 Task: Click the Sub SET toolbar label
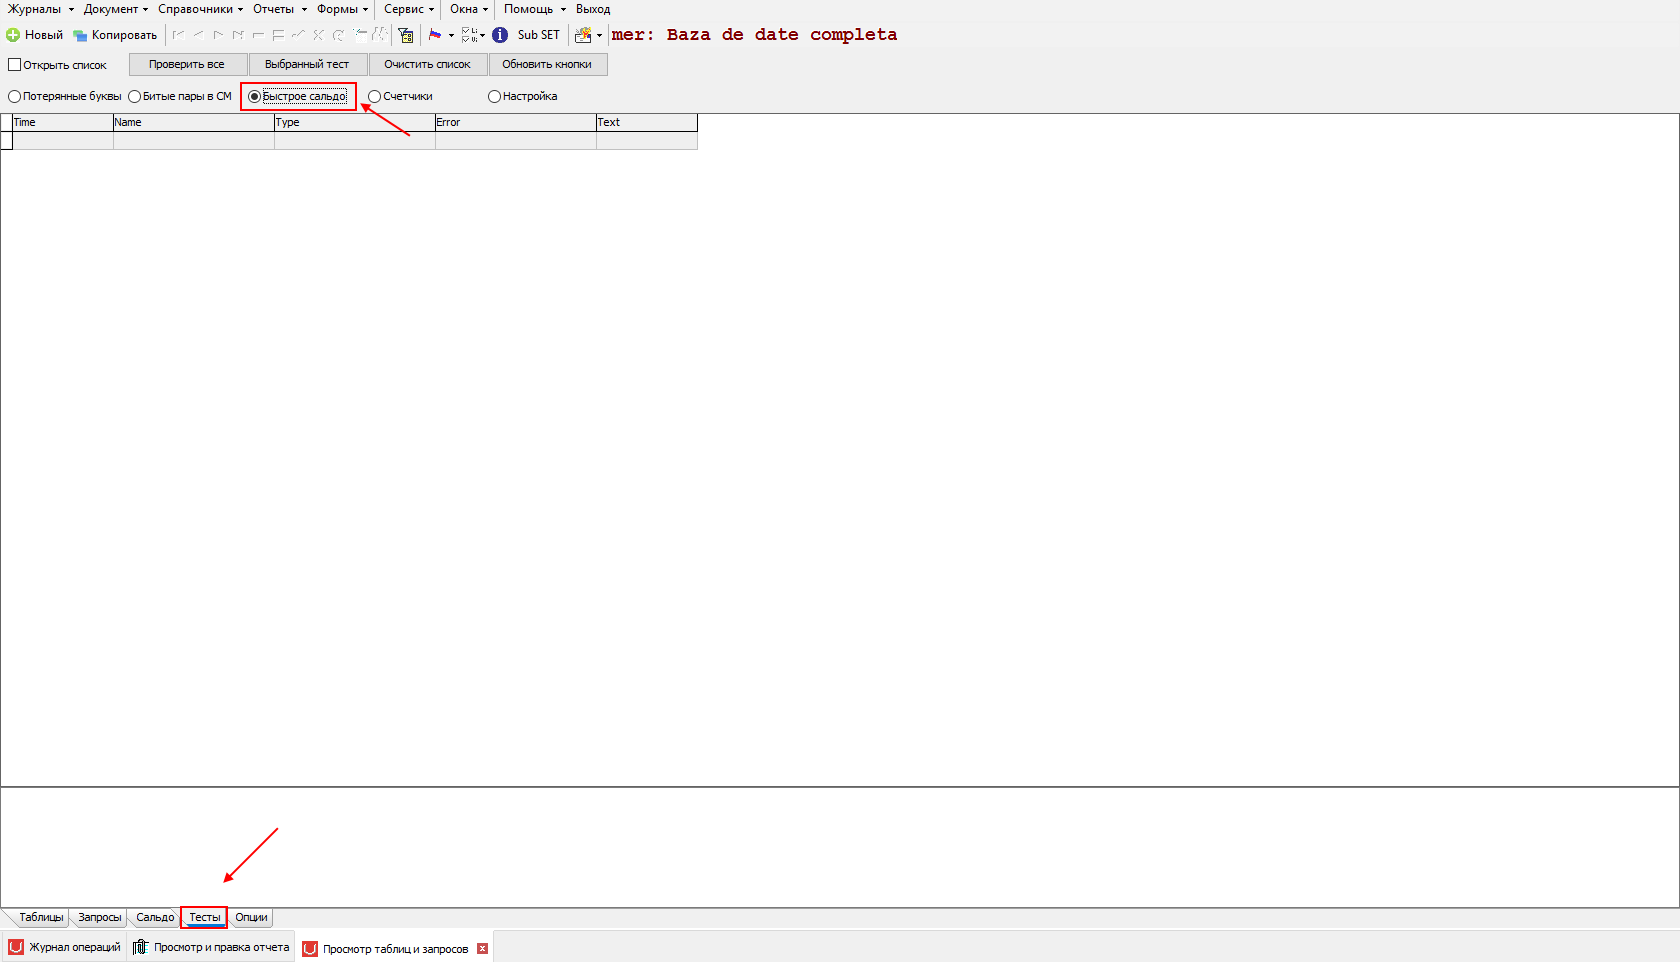539,35
